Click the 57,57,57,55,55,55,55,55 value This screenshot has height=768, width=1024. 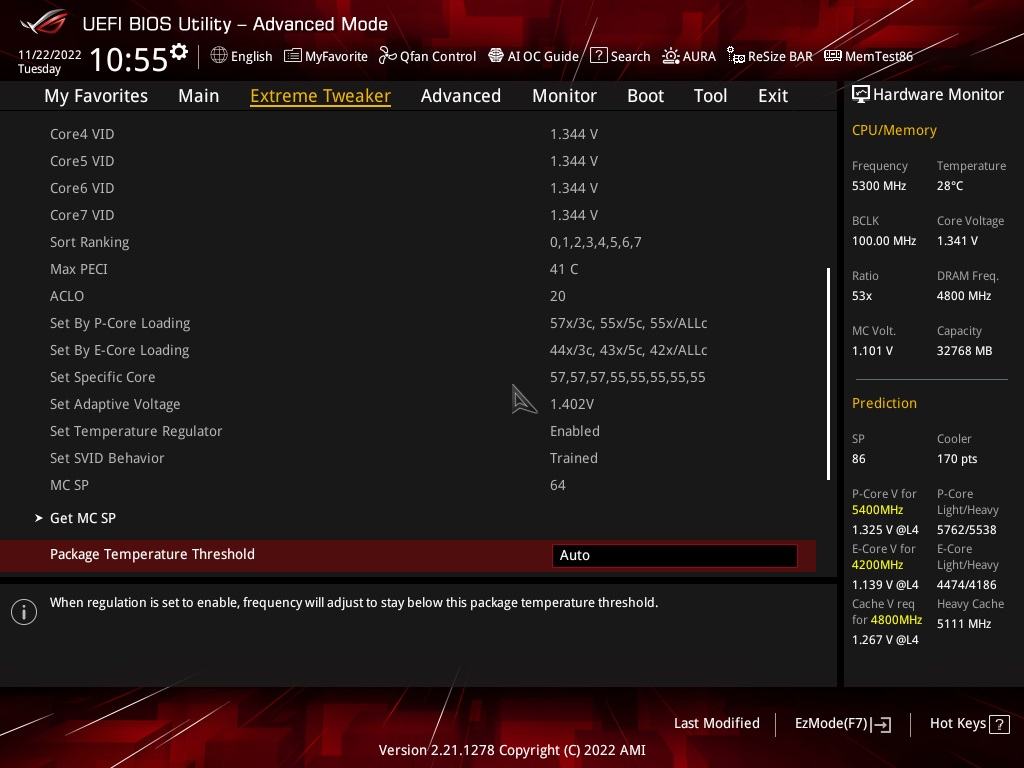[x=628, y=377]
